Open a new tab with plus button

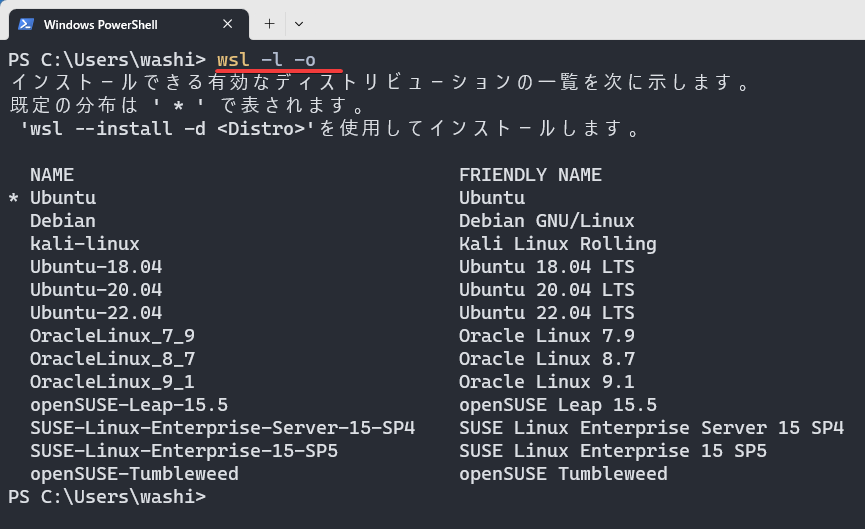(x=269, y=24)
